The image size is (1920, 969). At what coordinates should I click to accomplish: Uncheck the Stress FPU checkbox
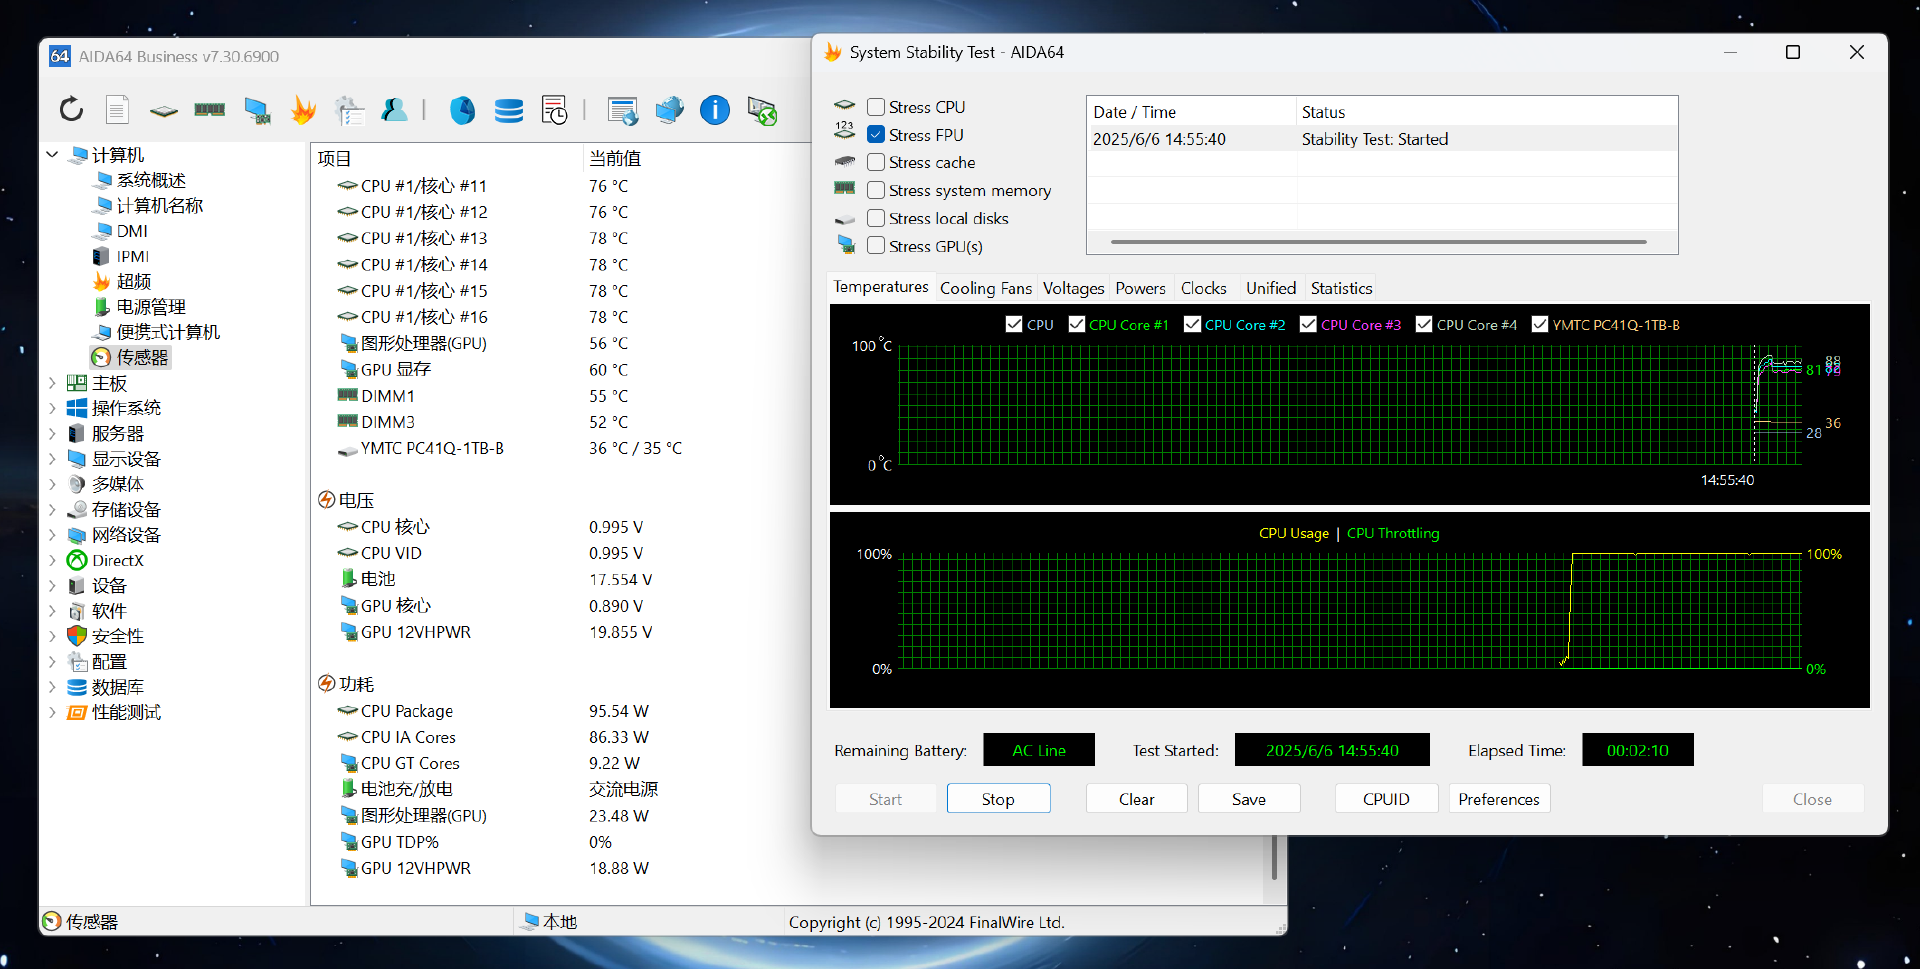876,135
